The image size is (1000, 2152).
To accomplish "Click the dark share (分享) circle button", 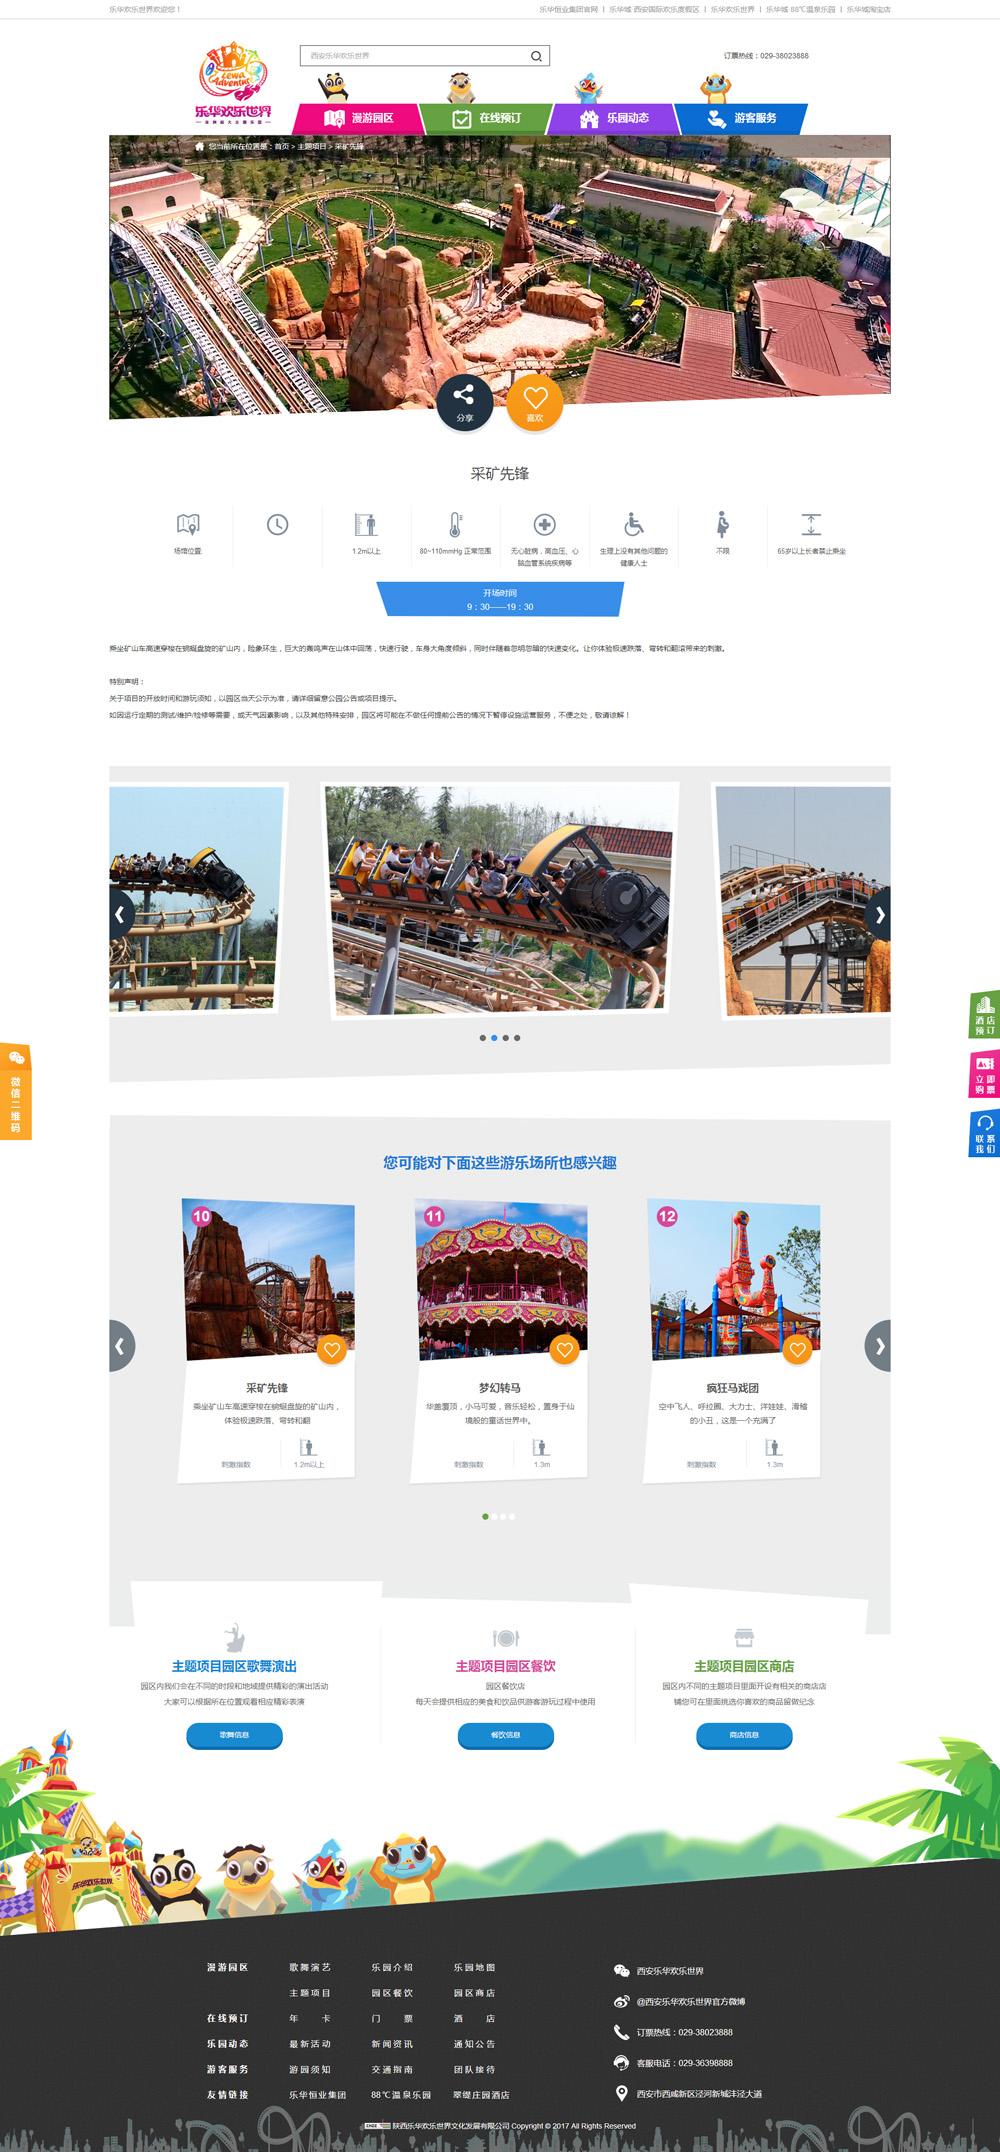I will [x=465, y=403].
